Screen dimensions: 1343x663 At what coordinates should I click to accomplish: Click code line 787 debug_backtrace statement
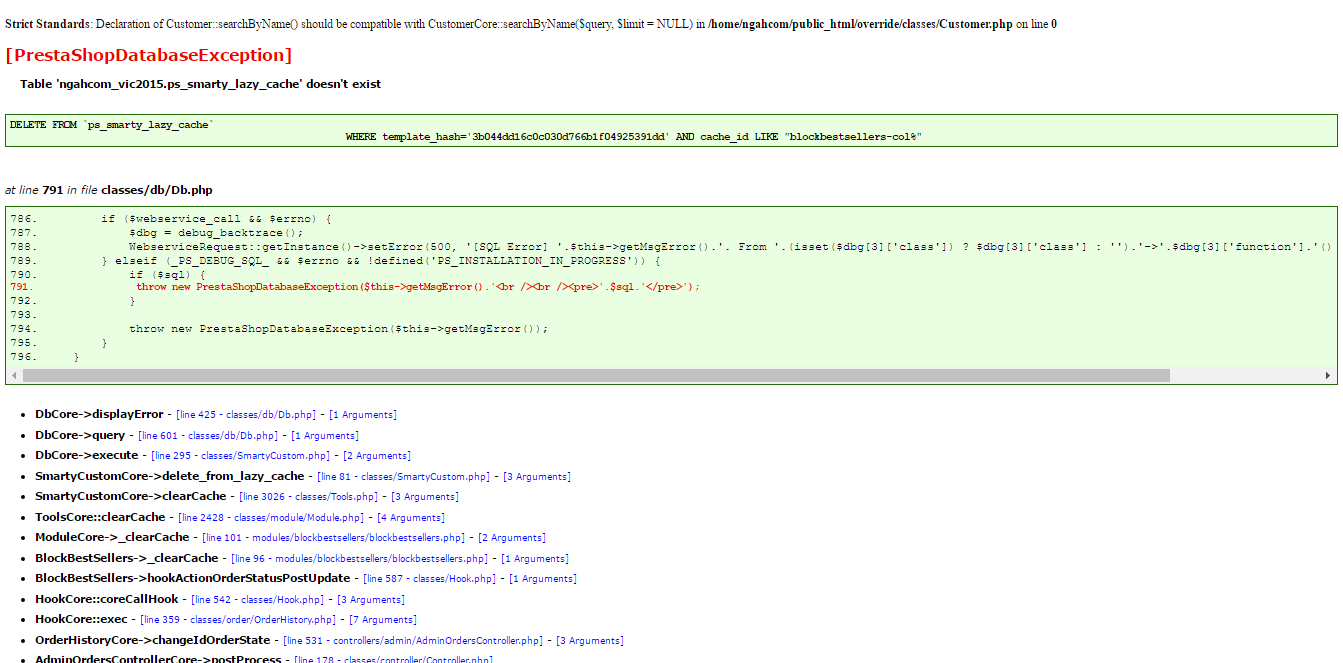[x=216, y=233]
